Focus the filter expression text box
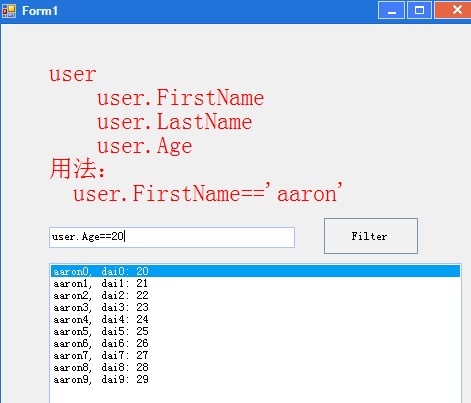This screenshot has width=471, height=403. [172, 237]
